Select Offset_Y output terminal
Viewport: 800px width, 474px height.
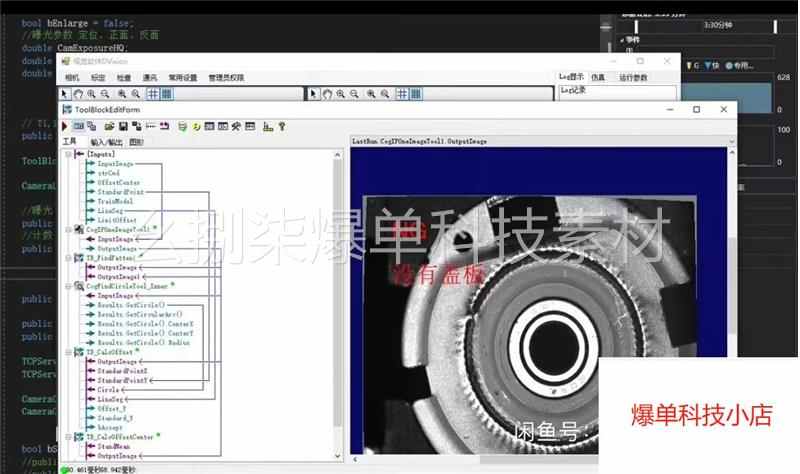coord(111,409)
